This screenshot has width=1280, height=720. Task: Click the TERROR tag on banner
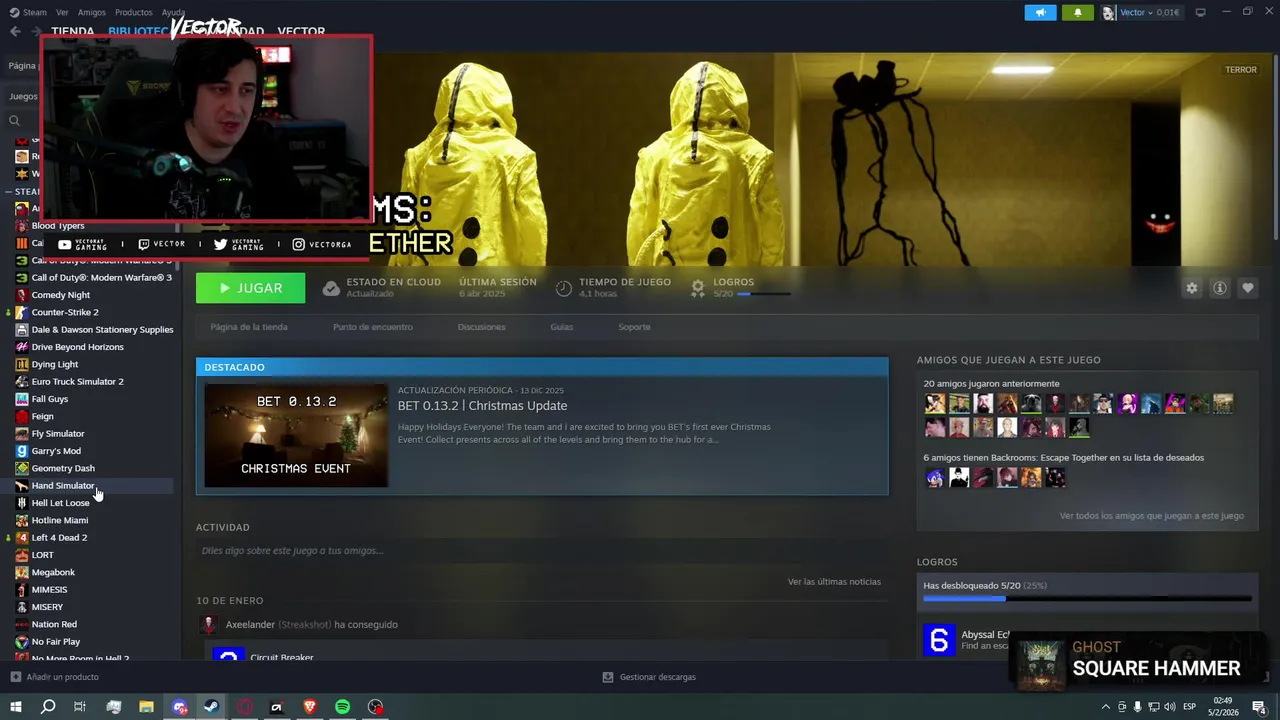tap(1241, 70)
